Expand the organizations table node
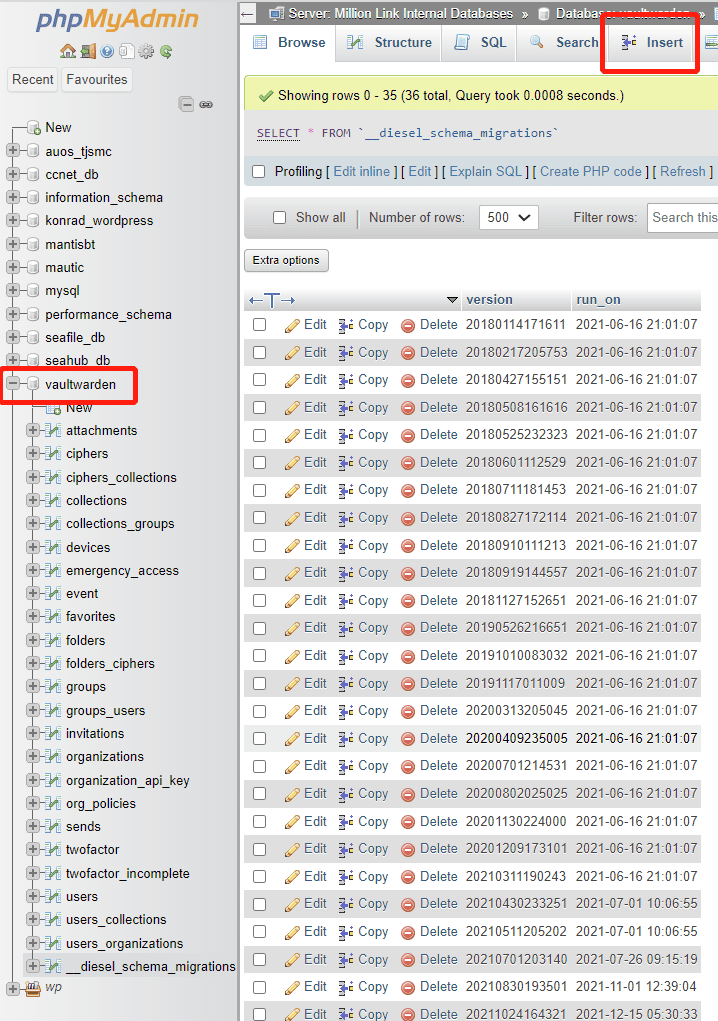 pos(33,756)
